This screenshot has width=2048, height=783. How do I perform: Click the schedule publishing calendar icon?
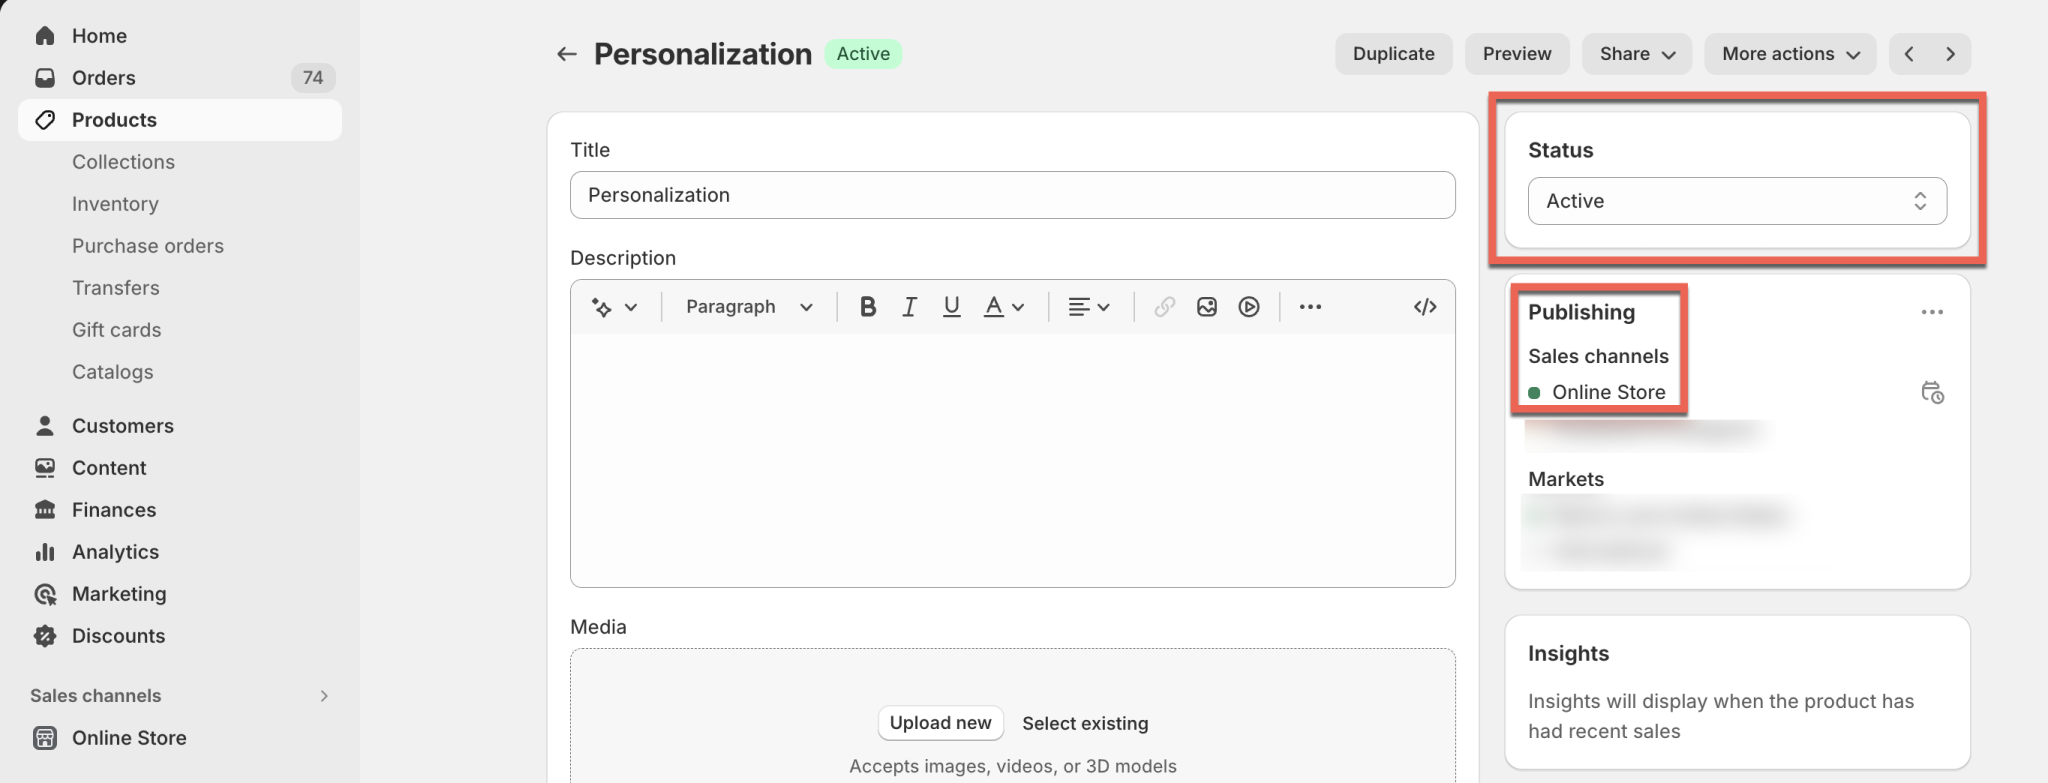coord(1932,392)
